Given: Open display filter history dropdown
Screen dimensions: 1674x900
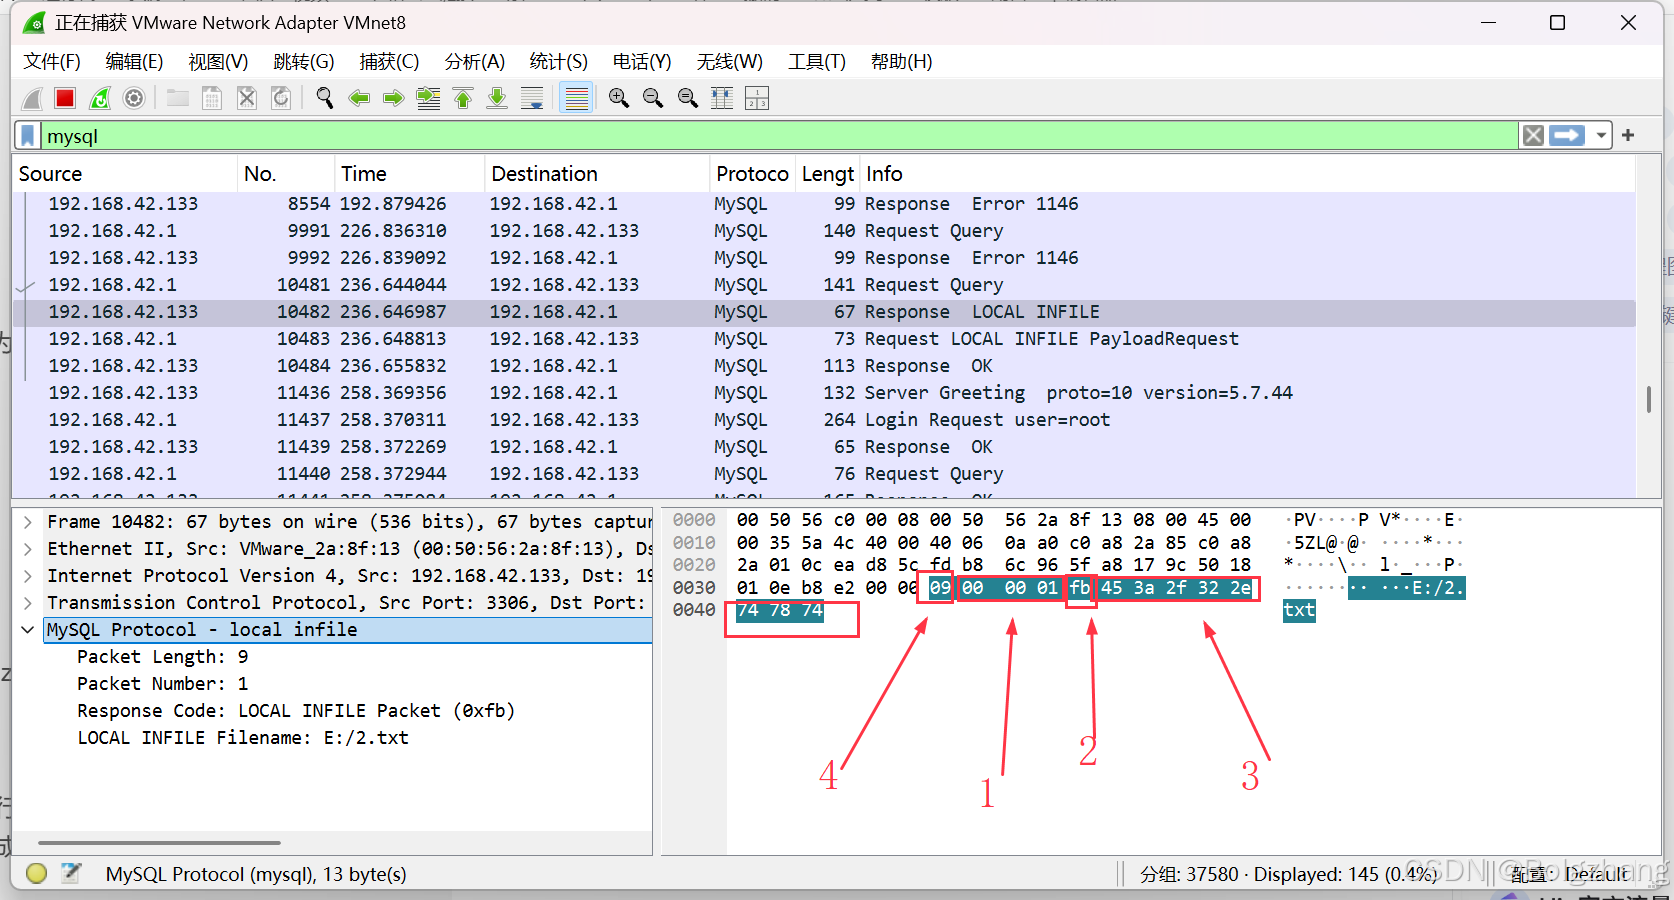Looking at the screenshot, I should 1601,136.
